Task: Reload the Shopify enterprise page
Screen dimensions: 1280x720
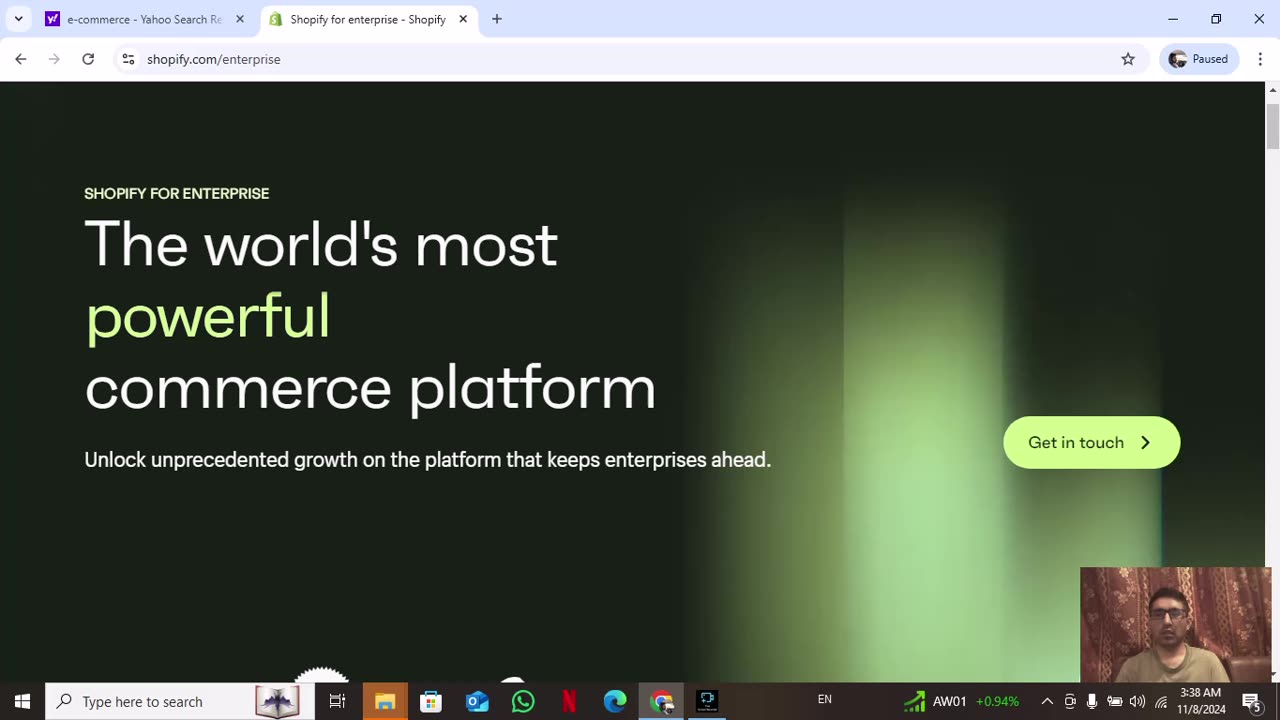Action: point(88,59)
